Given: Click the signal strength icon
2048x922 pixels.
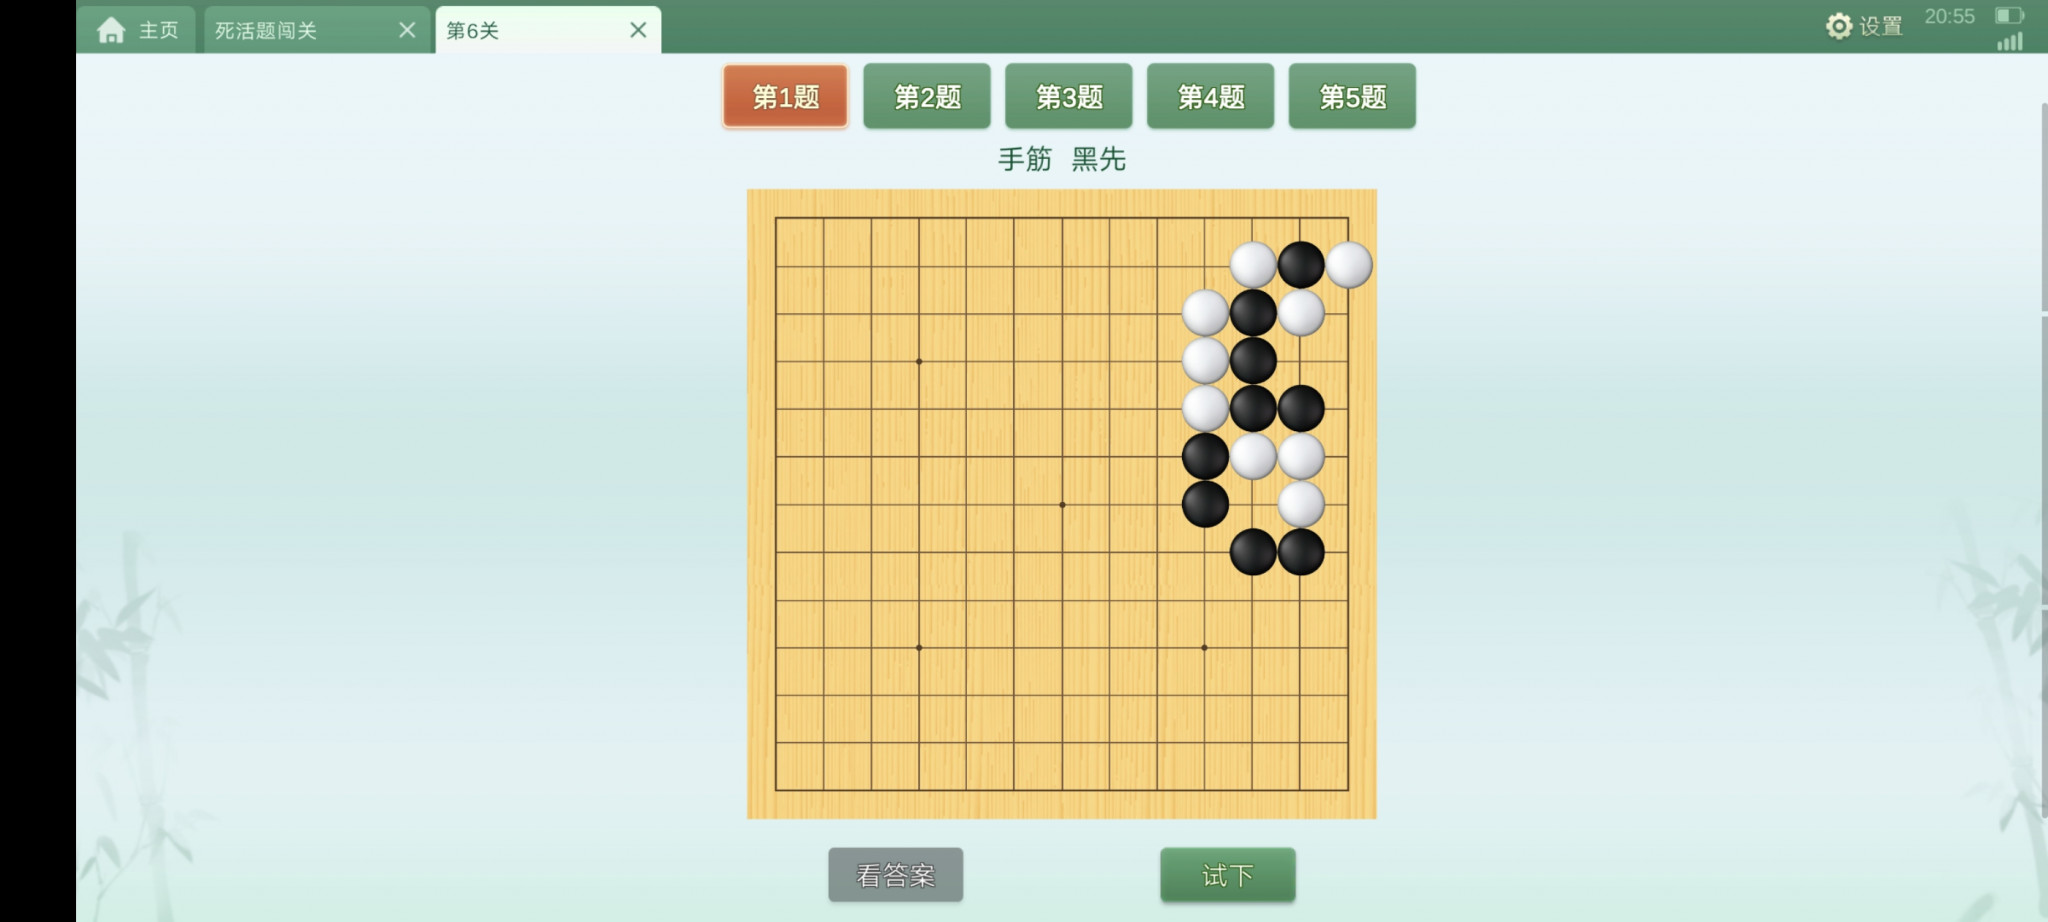Looking at the screenshot, I should tap(2009, 41).
